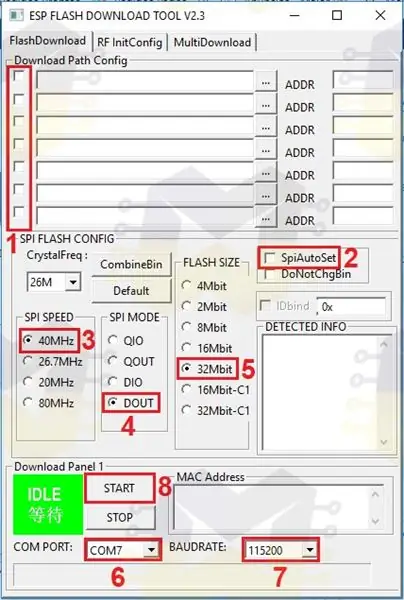
Task: Tick the sixth download path checkbox
Action: (x=18, y=189)
